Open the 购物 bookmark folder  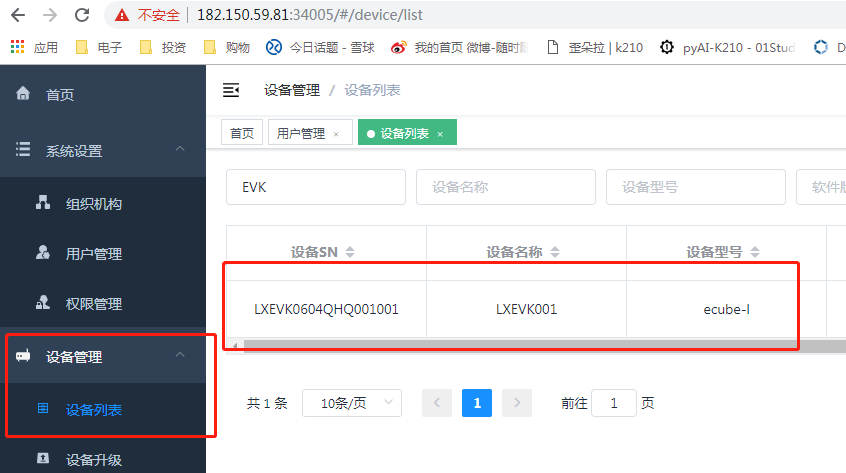227,47
